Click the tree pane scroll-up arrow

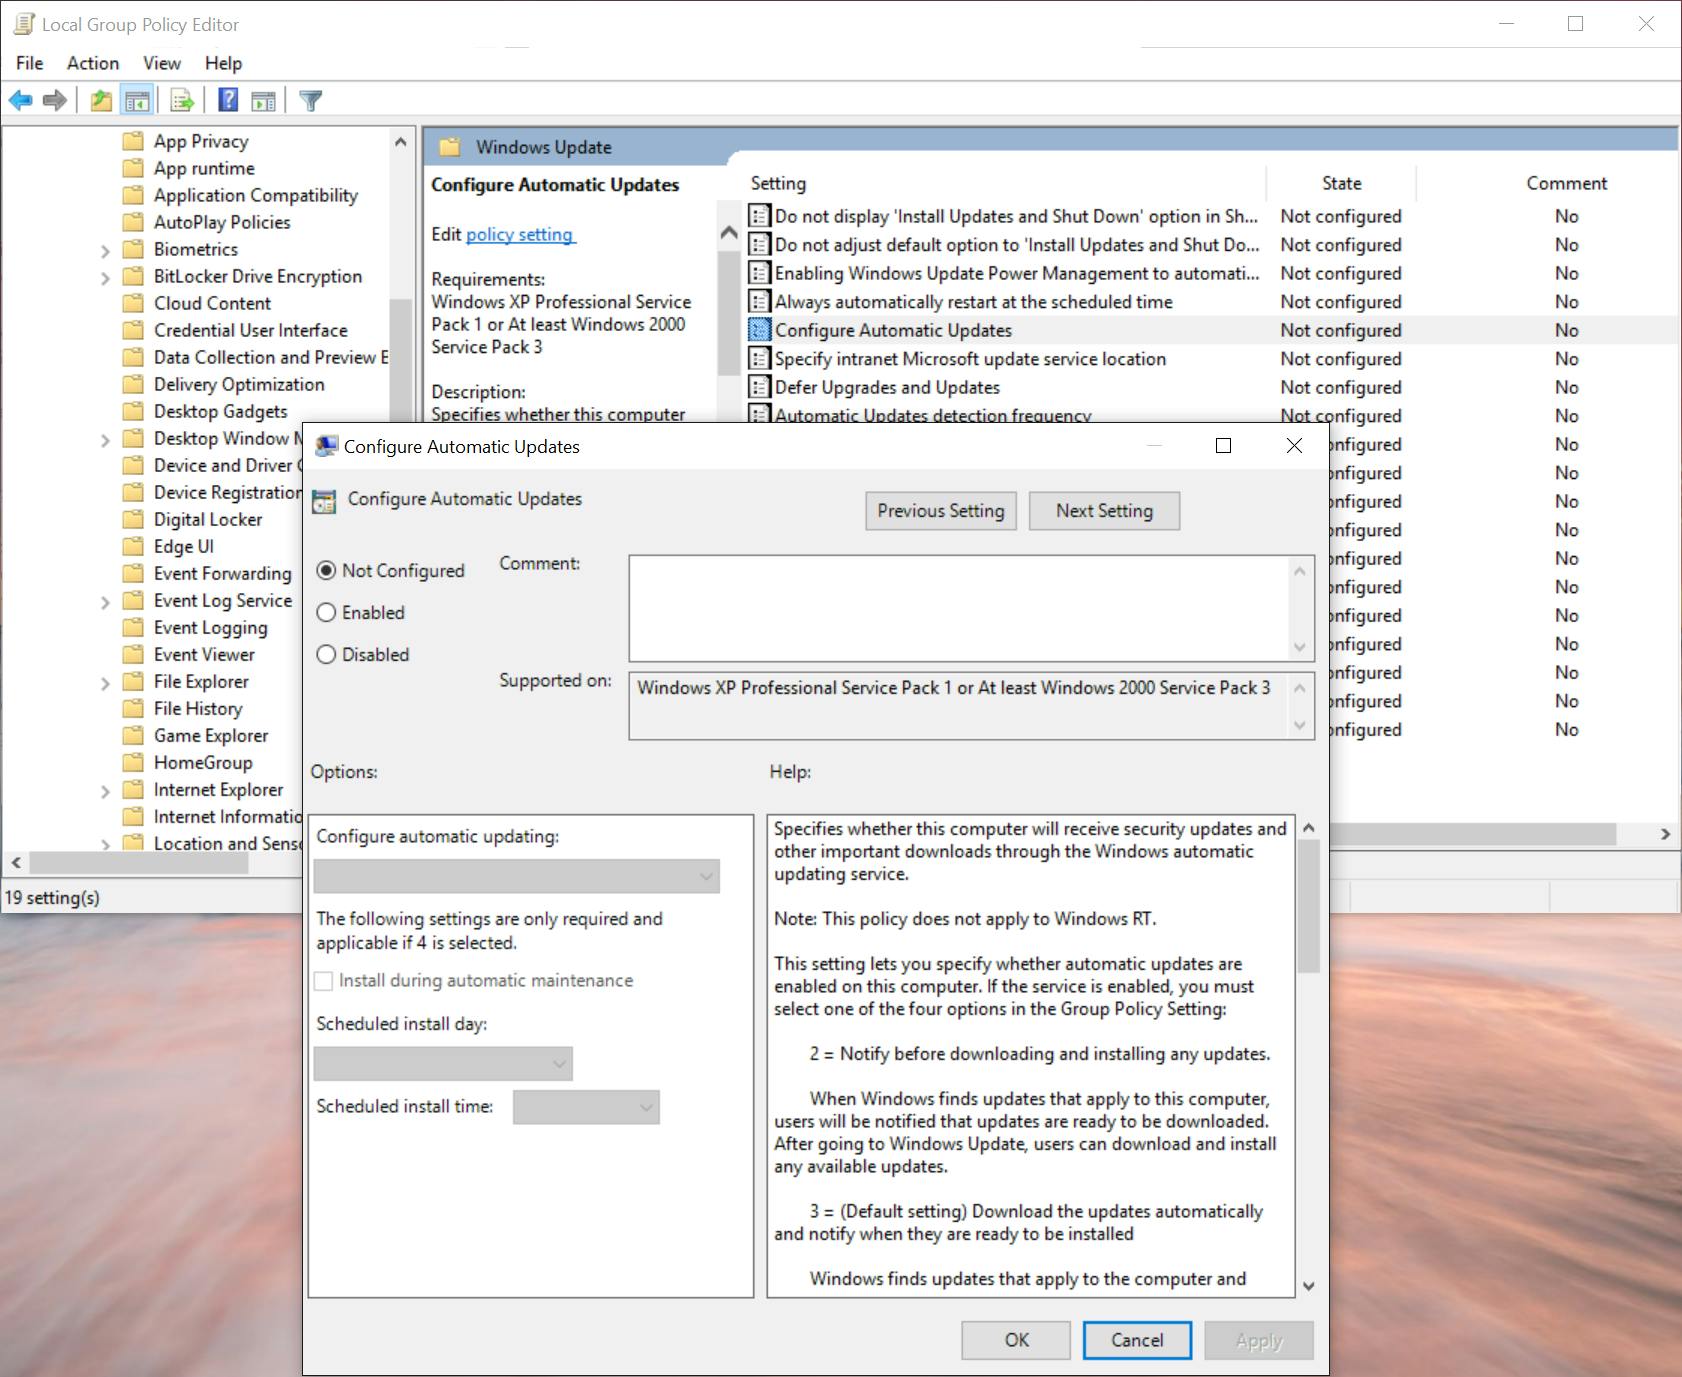[x=400, y=142]
